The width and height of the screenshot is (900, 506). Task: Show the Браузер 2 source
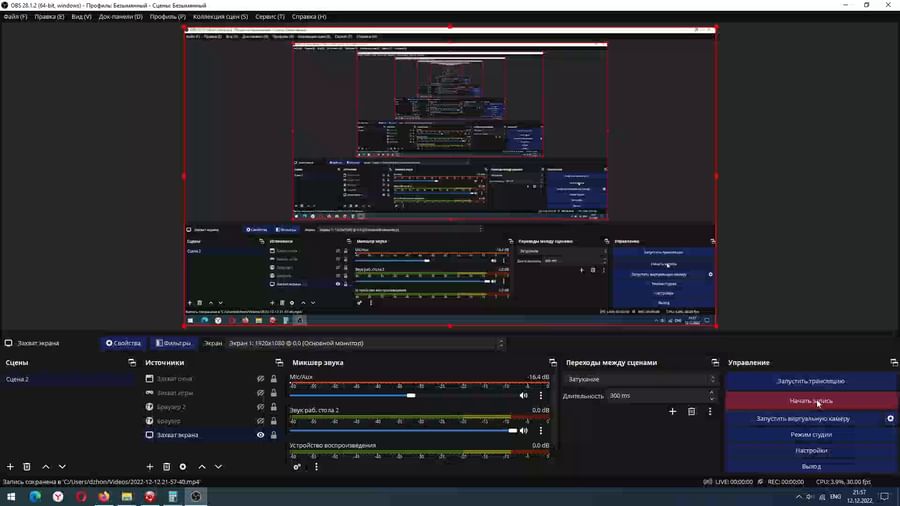[261, 407]
